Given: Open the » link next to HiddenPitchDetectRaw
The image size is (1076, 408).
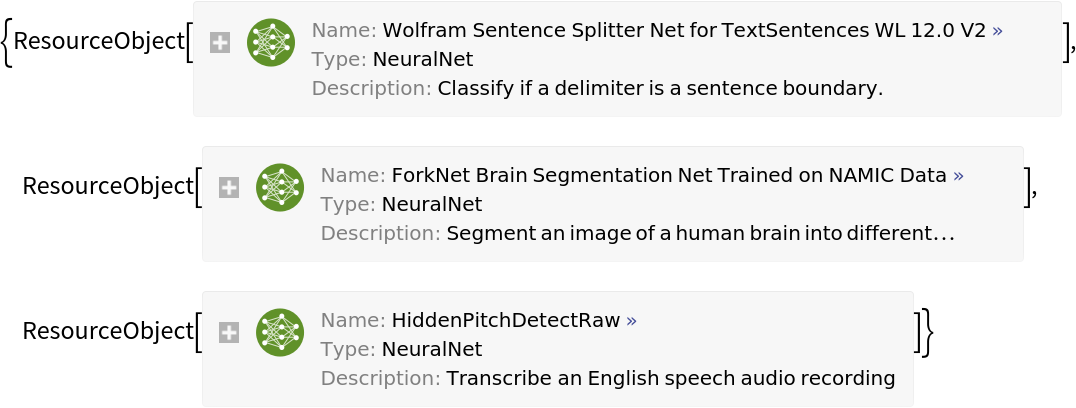Looking at the screenshot, I should [631, 321].
